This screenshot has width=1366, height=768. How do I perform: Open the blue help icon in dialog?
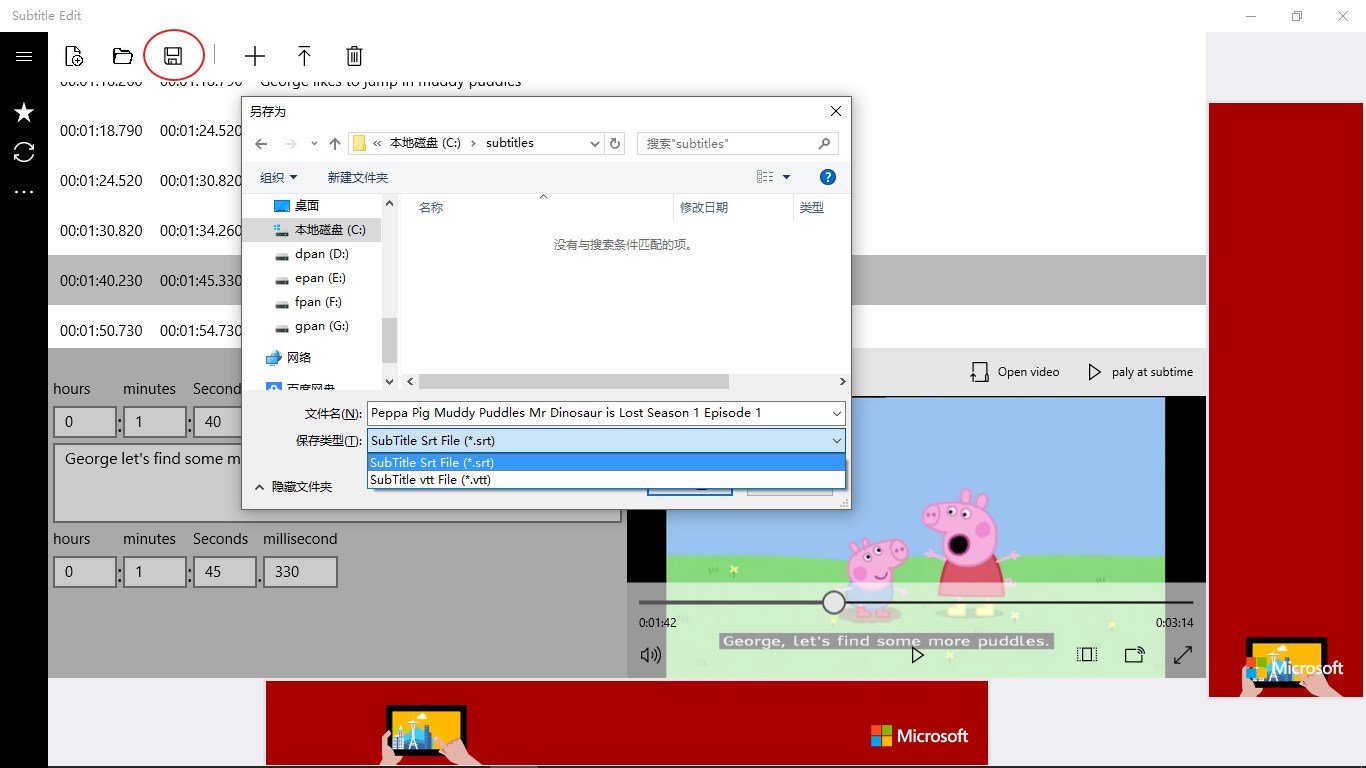coord(827,177)
